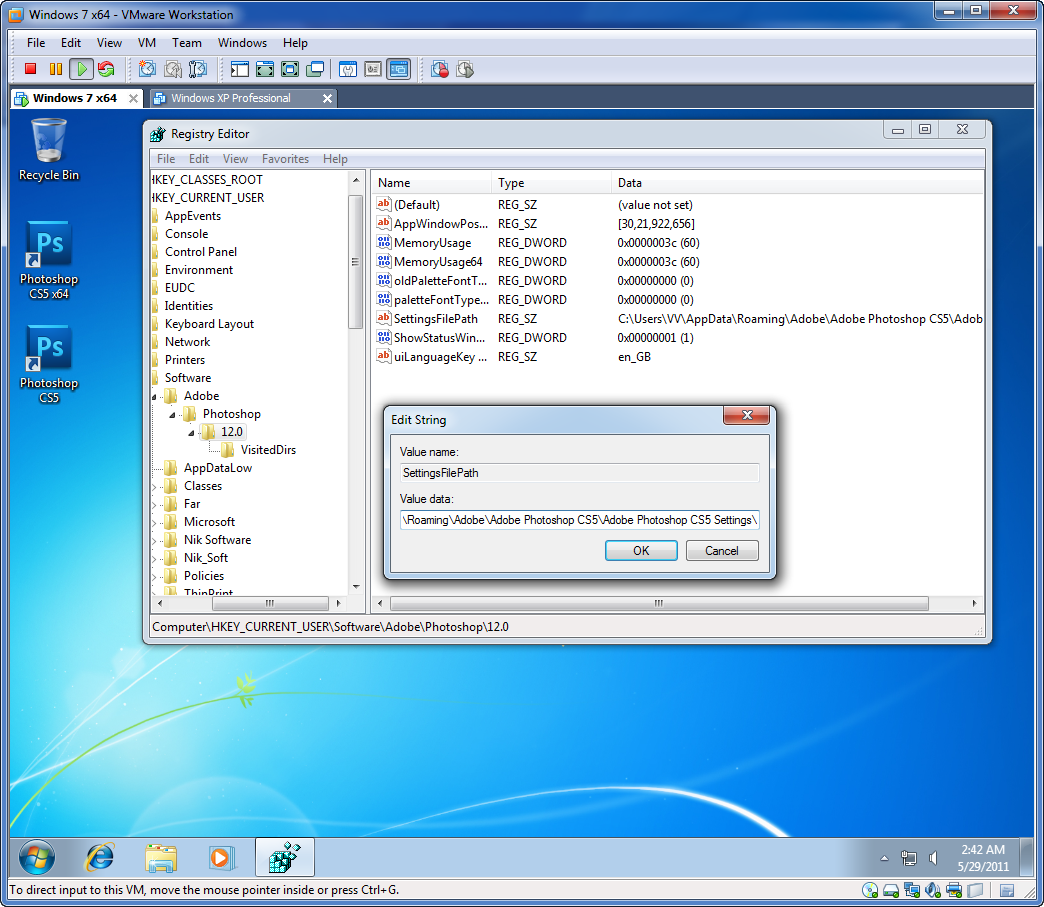Suspend the virtual machine with the pause icon

56,69
